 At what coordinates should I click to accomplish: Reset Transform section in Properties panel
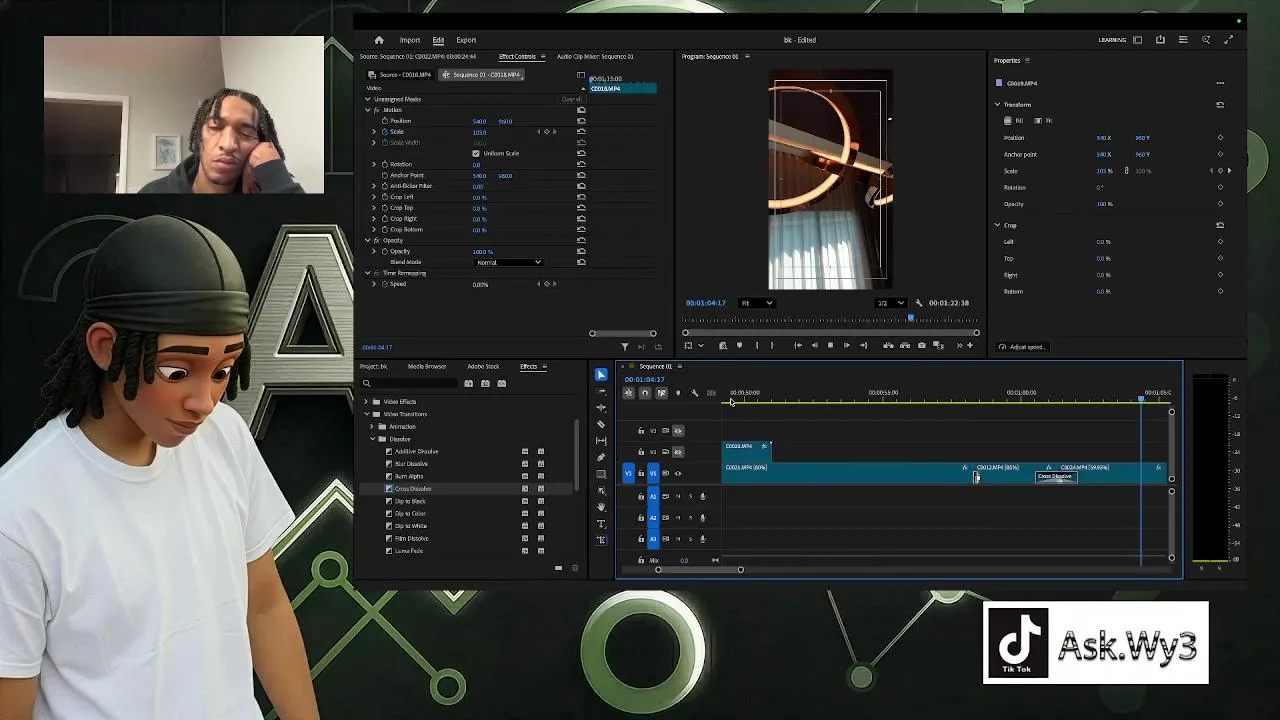click(1220, 104)
